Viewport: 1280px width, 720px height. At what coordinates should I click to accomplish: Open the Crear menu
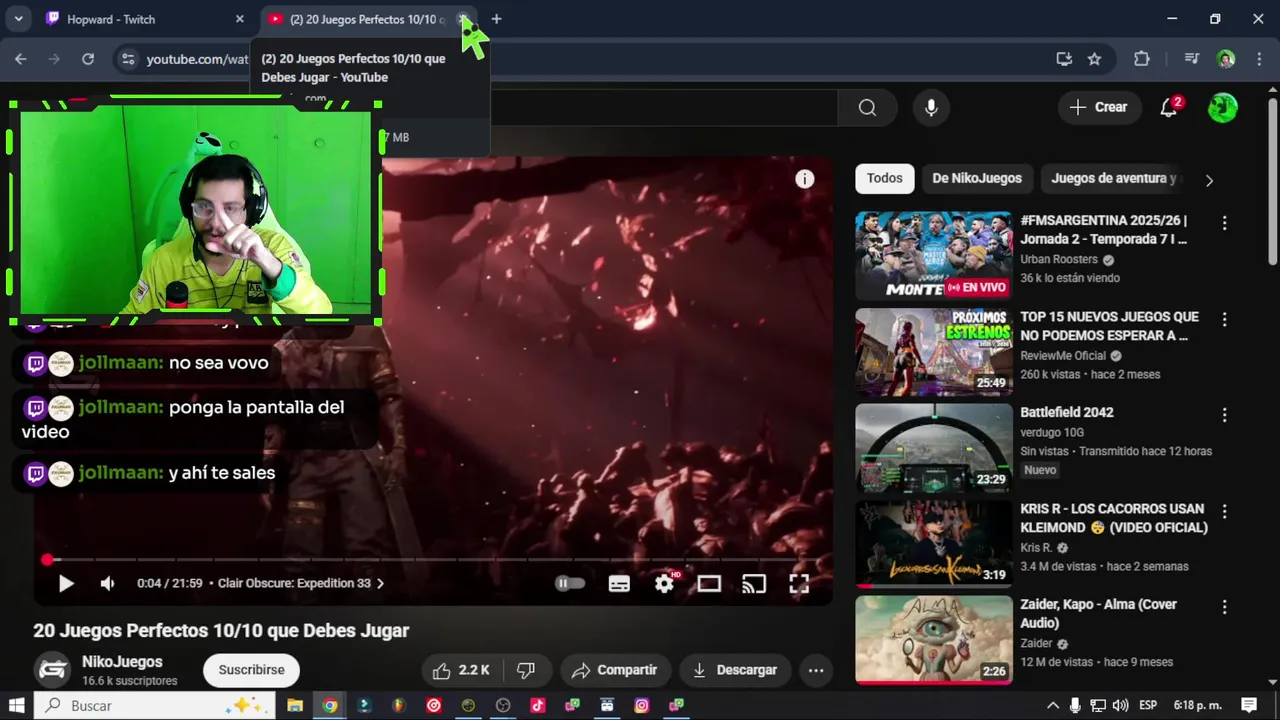coord(1098,107)
